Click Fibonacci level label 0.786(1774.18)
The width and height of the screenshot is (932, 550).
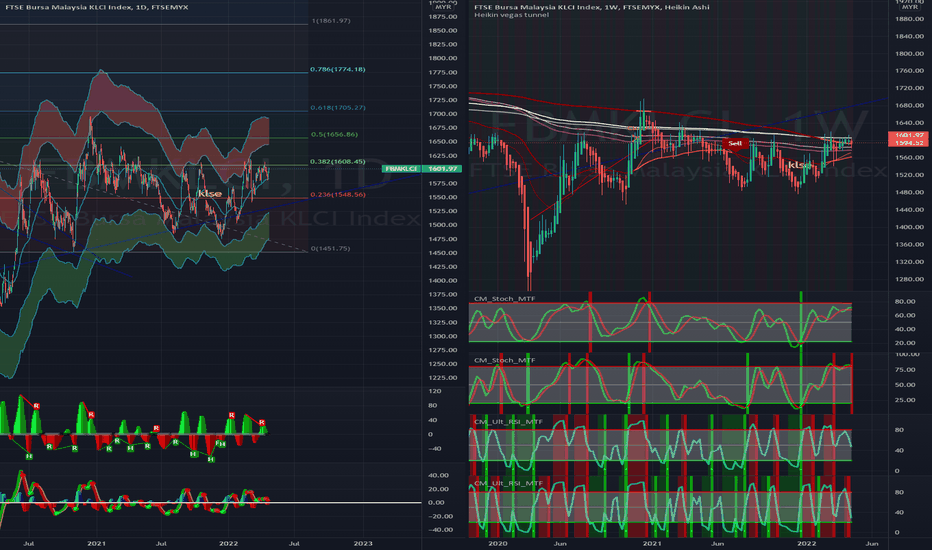[338, 70]
